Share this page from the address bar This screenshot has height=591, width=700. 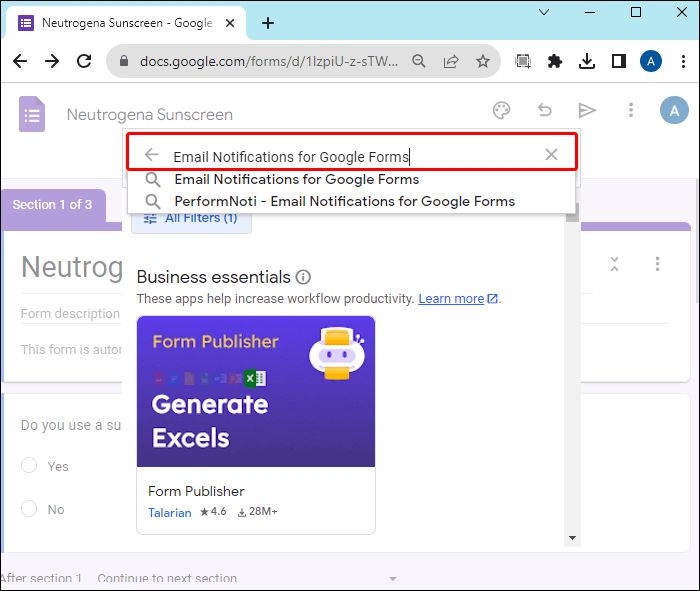tap(451, 61)
